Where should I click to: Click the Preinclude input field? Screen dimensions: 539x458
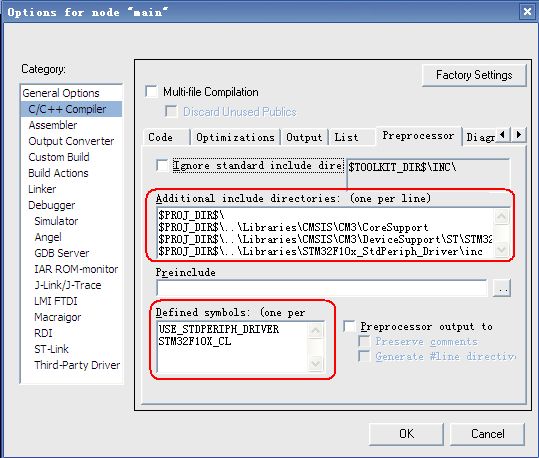pyautogui.click(x=322, y=287)
